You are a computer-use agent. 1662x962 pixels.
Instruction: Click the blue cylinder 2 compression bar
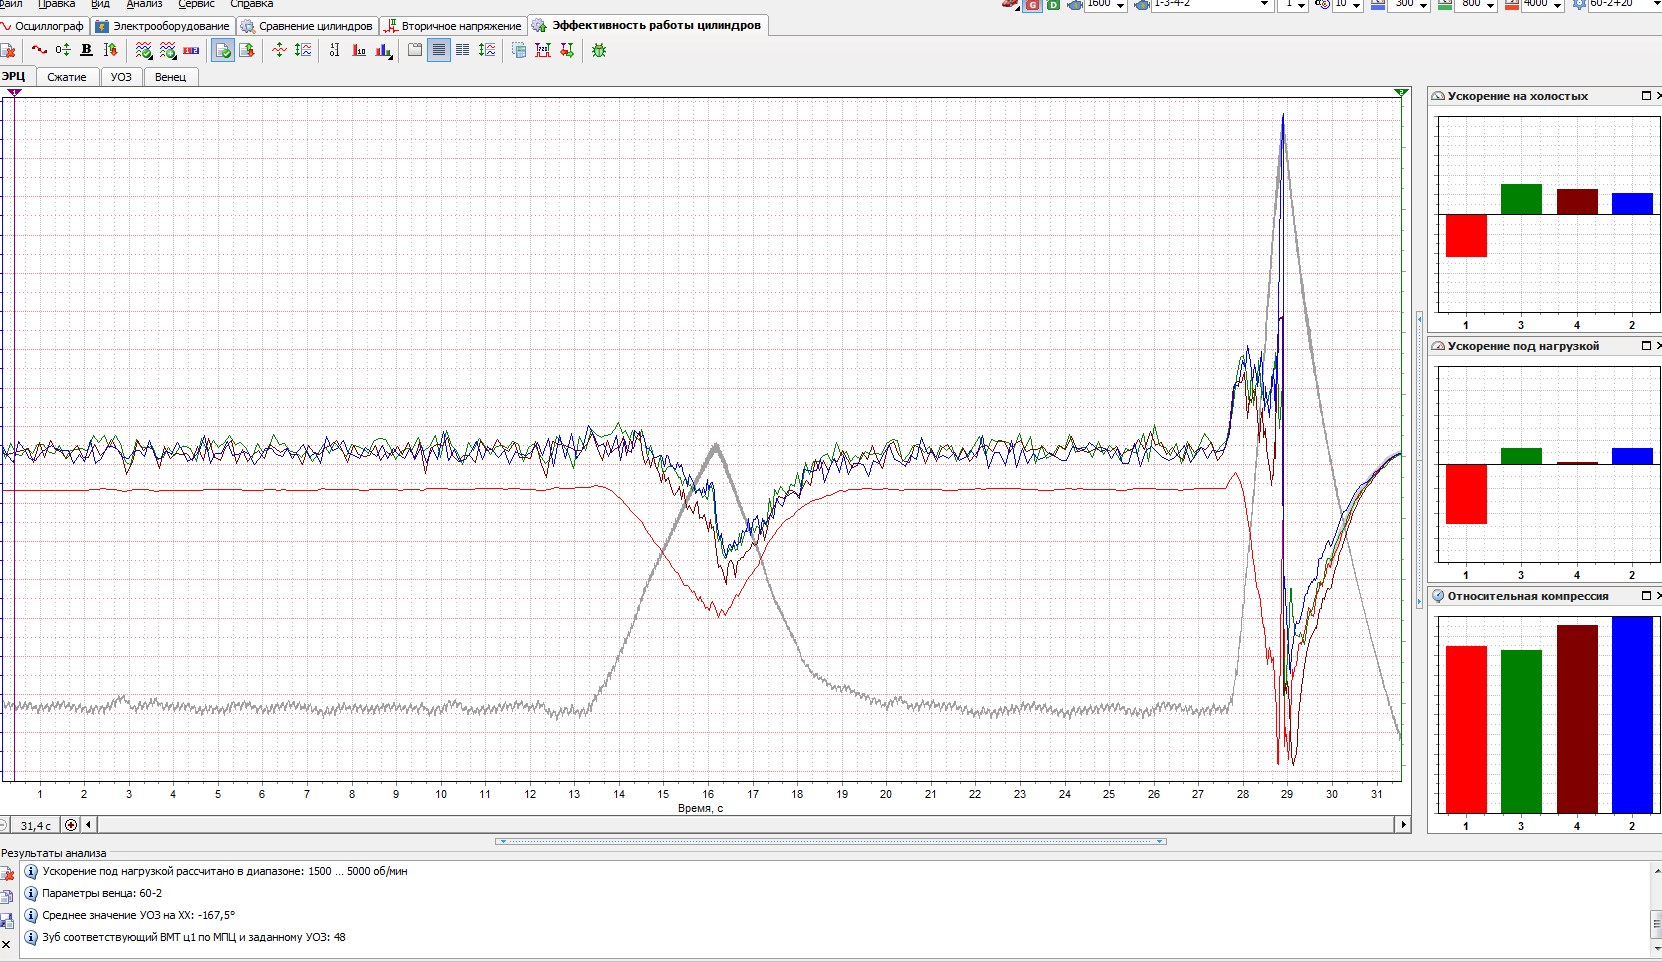coord(1631,714)
